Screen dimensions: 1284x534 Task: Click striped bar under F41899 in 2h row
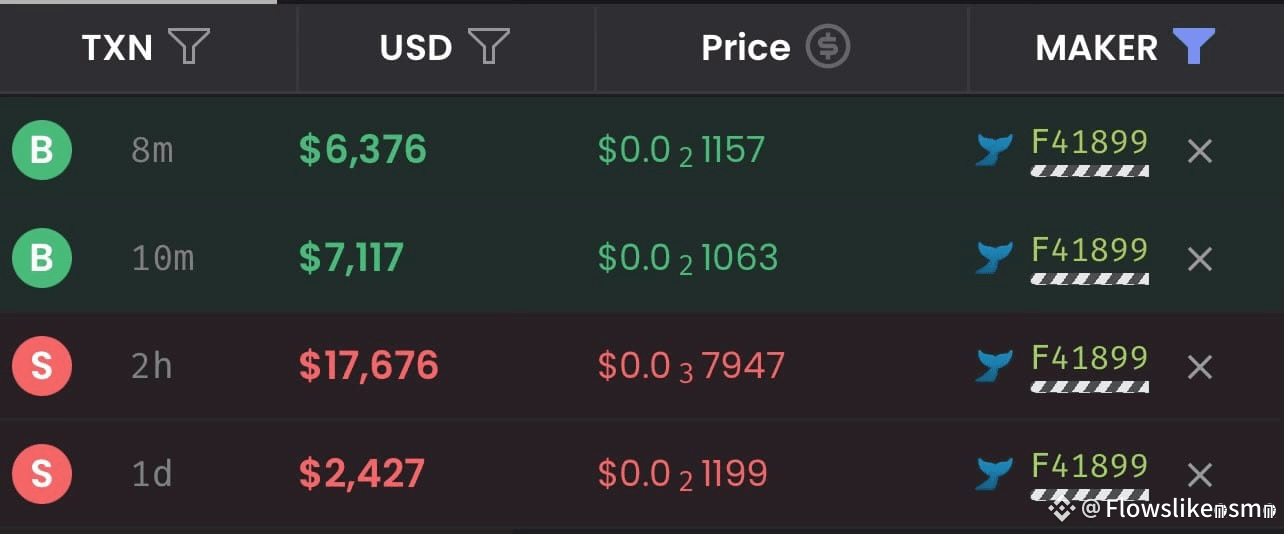tap(1089, 387)
